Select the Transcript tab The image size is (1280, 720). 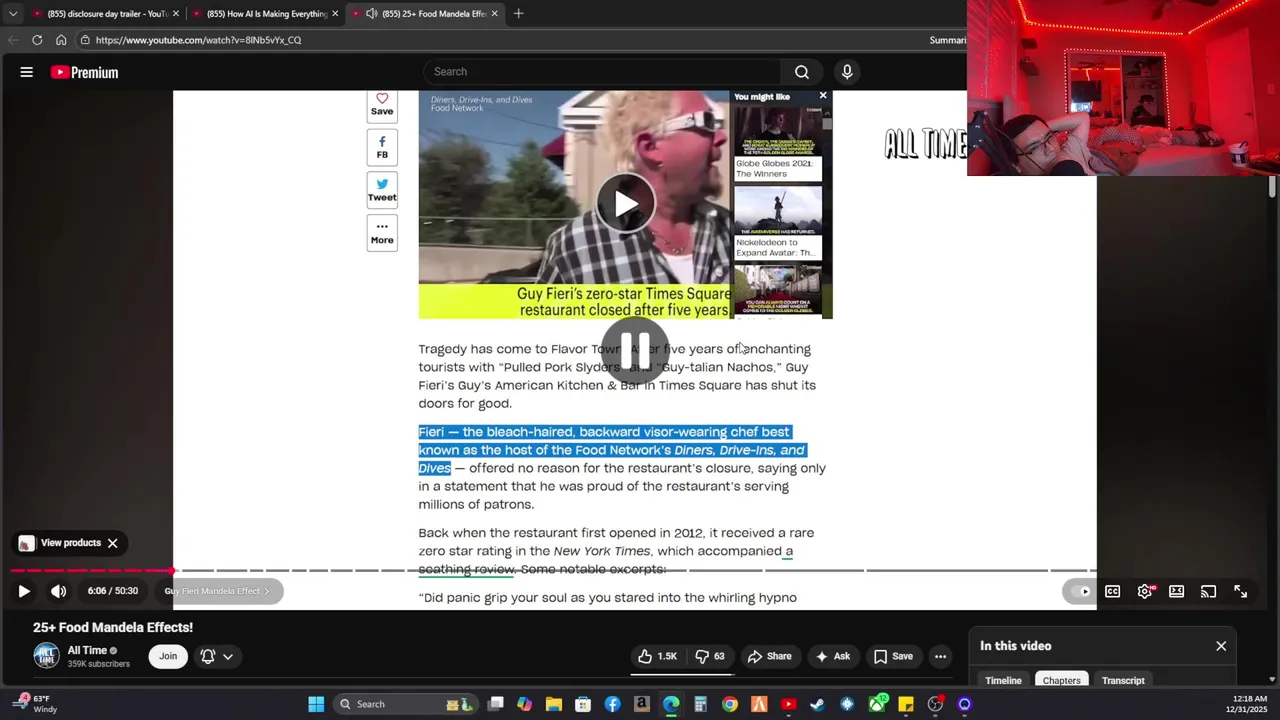pos(1123,680)
